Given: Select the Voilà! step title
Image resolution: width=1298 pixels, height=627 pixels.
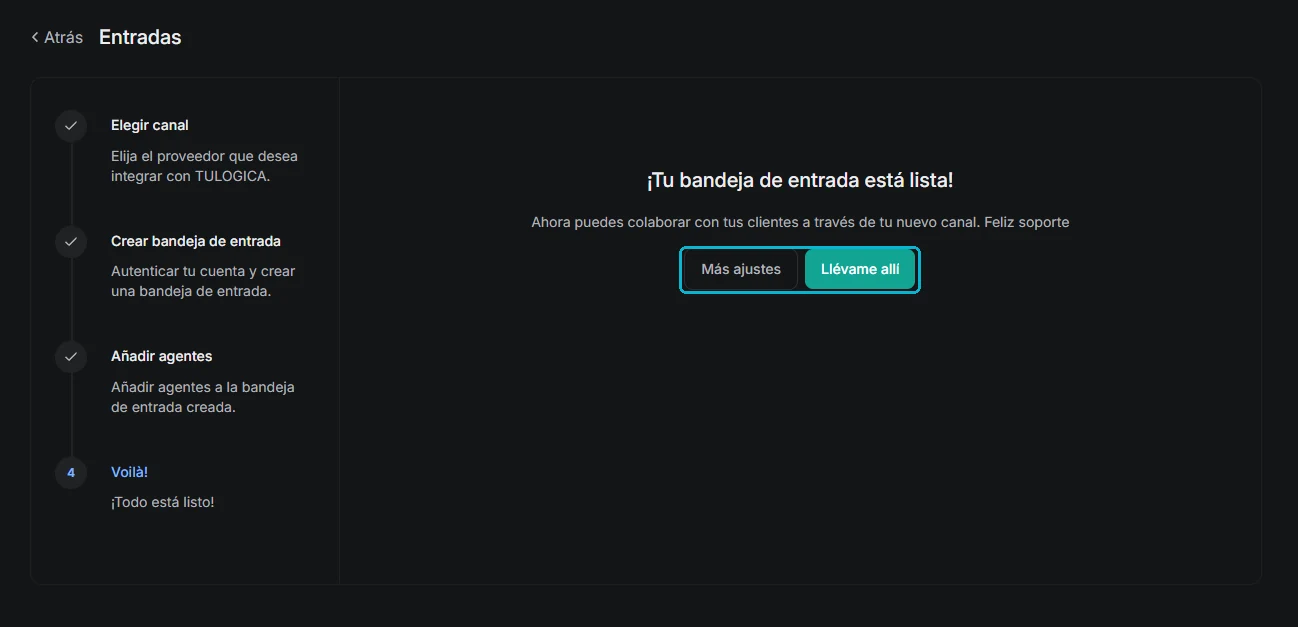Looking at the screenshot, I should click(x=129, y=472).
